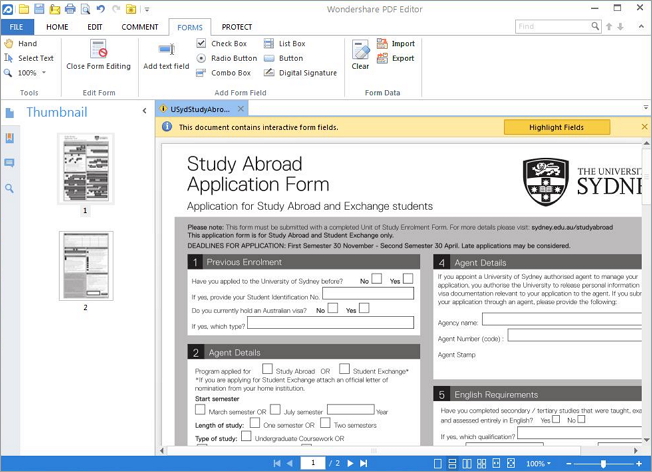Tick the March semester checkbox
Viewport: 652px width, 472px height.
tap(200, 409)
